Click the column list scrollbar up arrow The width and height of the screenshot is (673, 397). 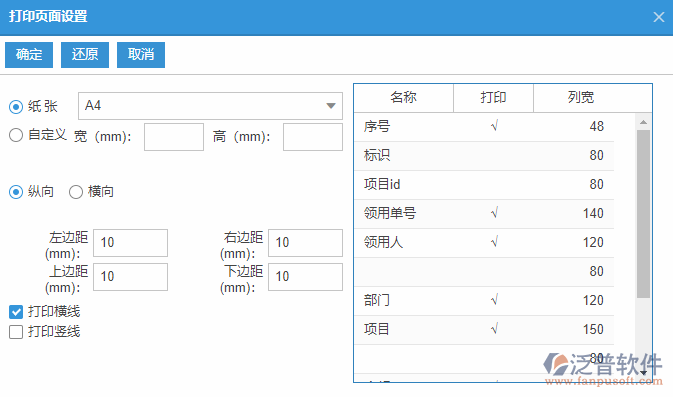tap(643, 122)
